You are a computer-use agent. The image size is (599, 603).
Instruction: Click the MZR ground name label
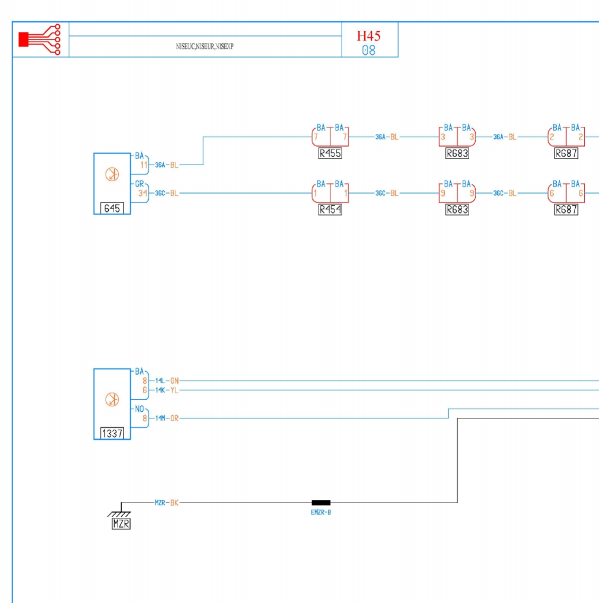click(121, 524)
